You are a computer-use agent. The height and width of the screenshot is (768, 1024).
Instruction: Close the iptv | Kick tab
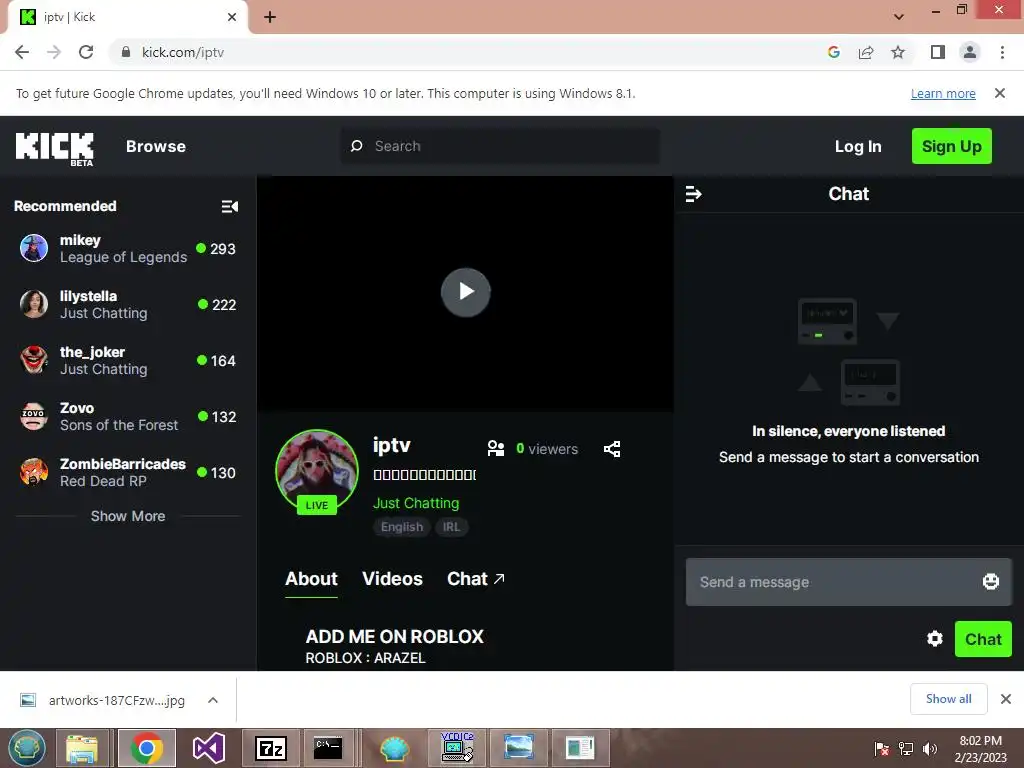(x=232, y=17)
